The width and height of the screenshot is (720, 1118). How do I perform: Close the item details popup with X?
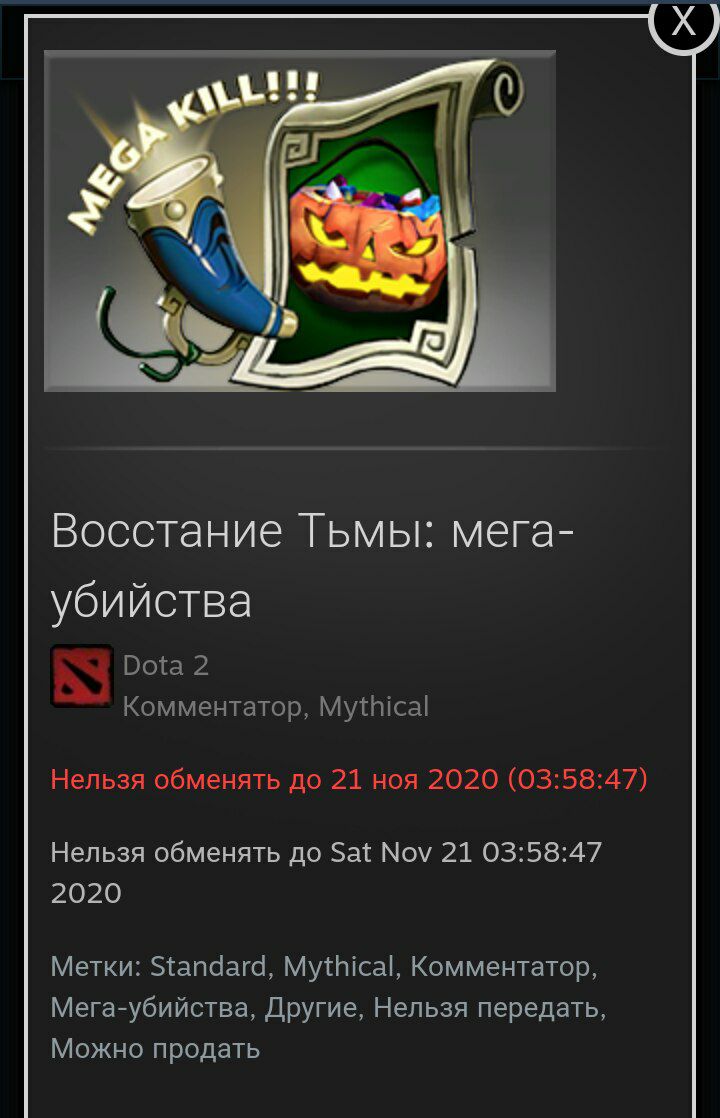683,21
